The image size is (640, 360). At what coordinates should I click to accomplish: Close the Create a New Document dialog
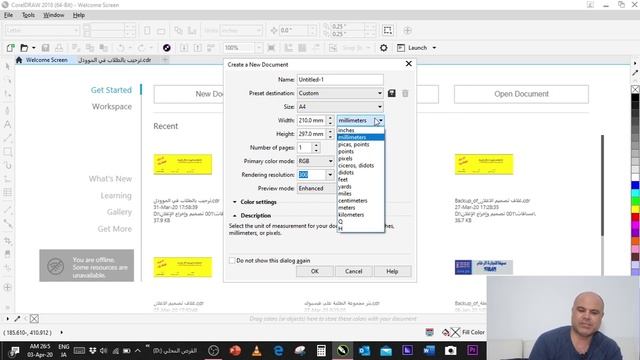coord(409,64)
